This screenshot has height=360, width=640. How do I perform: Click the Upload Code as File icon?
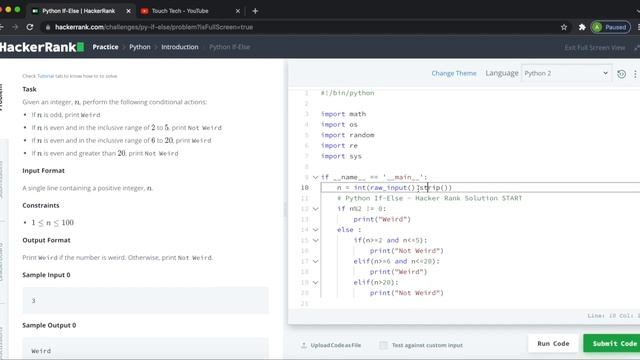click(x=304, y=345)
